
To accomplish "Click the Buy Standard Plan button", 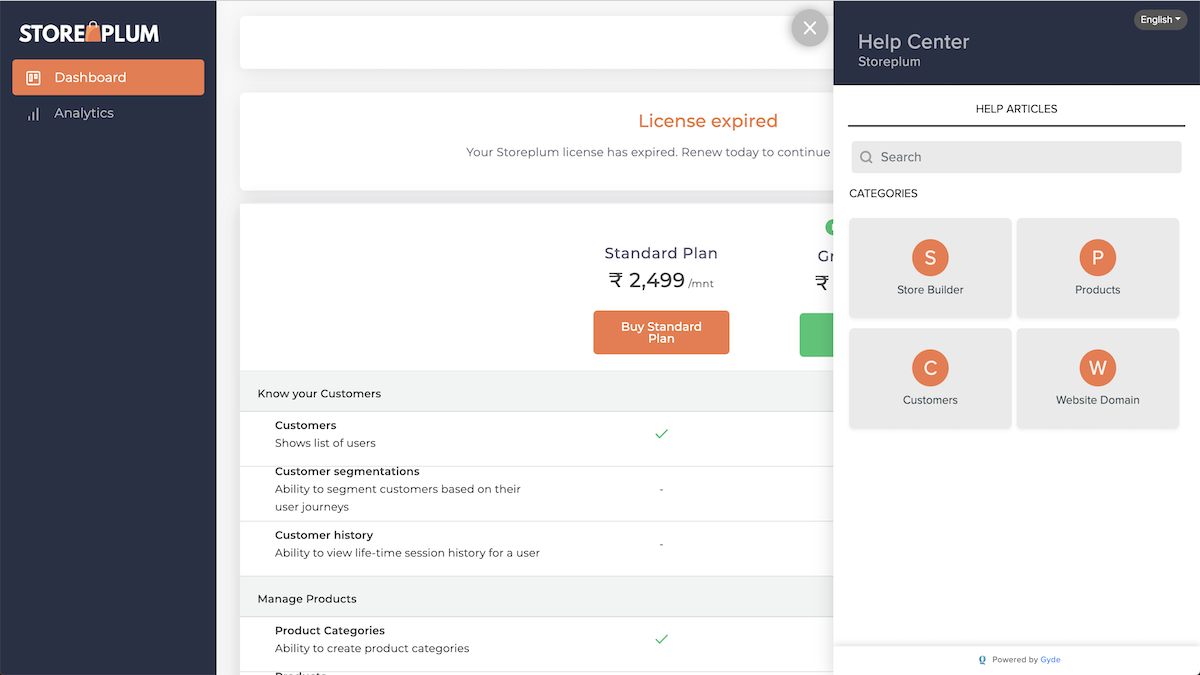I will [x=661, y=332].
